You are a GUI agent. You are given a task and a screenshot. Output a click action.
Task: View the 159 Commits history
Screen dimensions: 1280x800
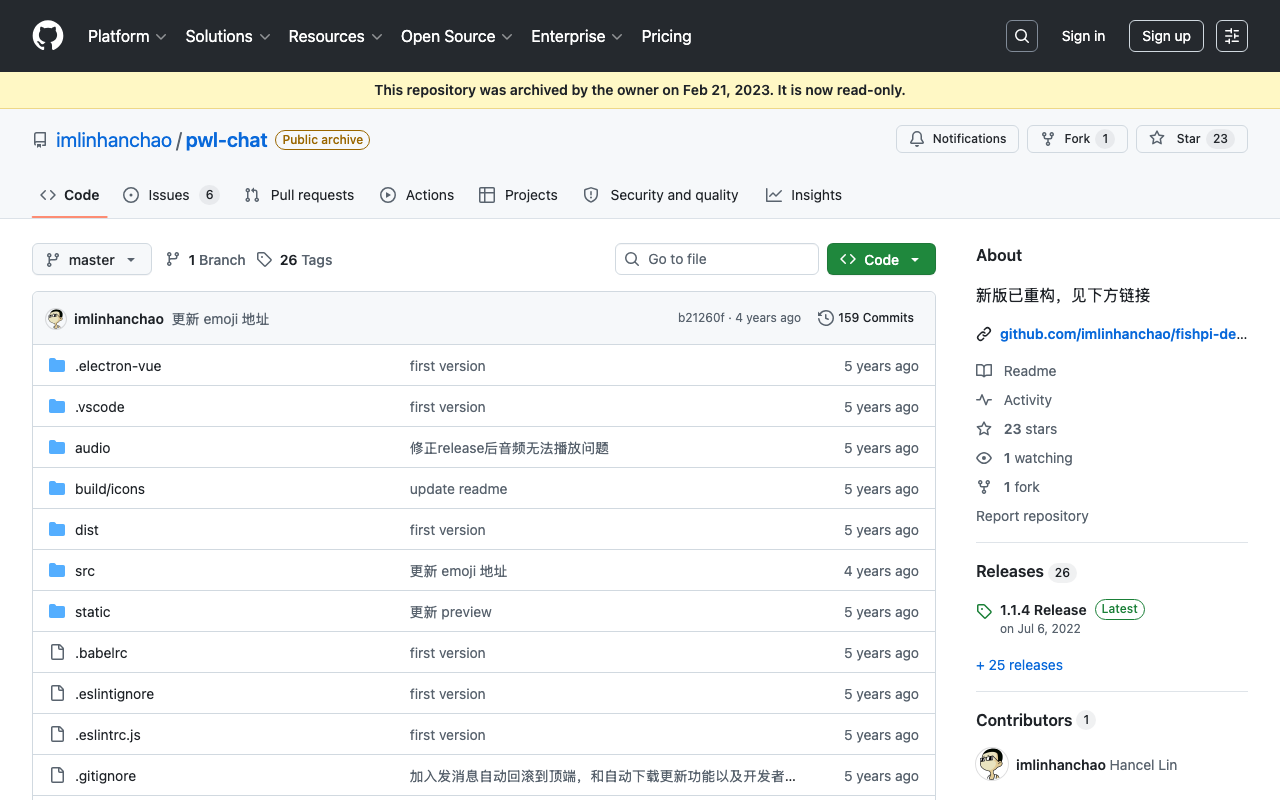pyautogui.click(x=866, y=318)
